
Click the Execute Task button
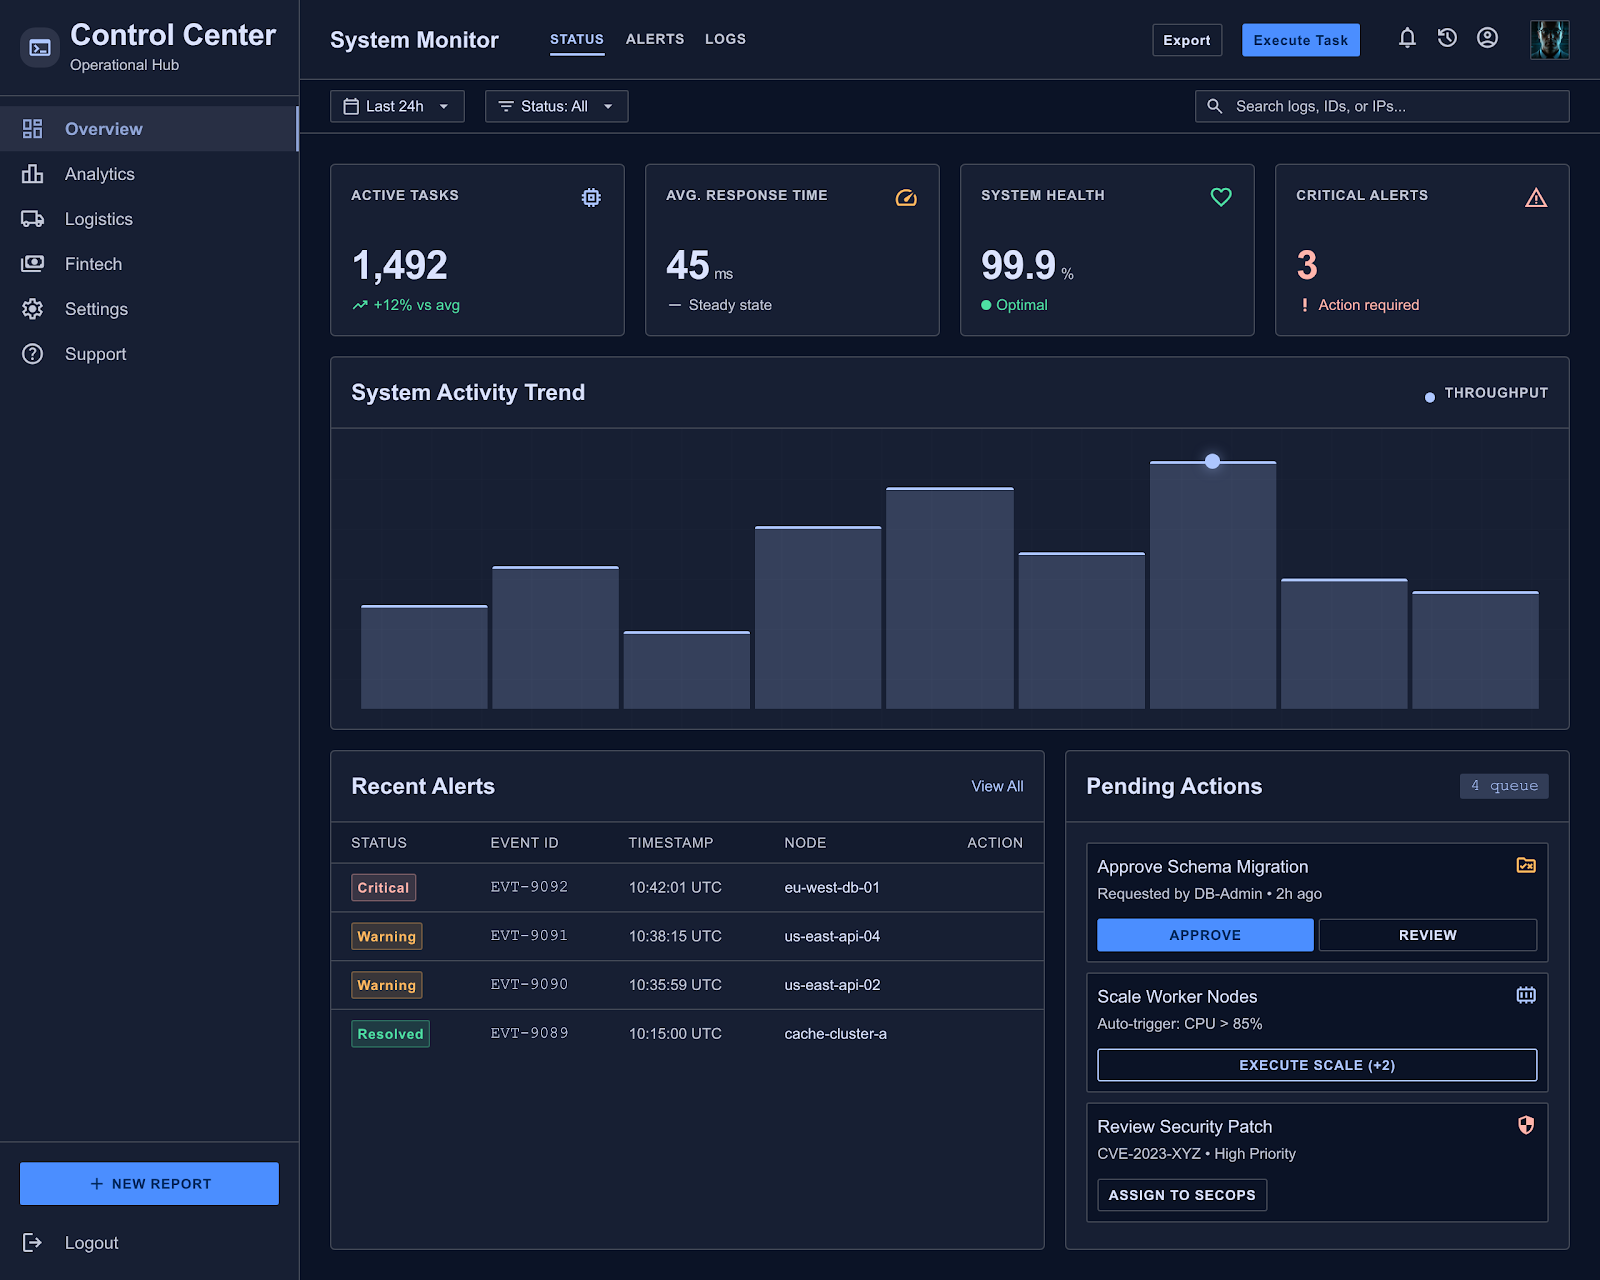[1300, 40]
